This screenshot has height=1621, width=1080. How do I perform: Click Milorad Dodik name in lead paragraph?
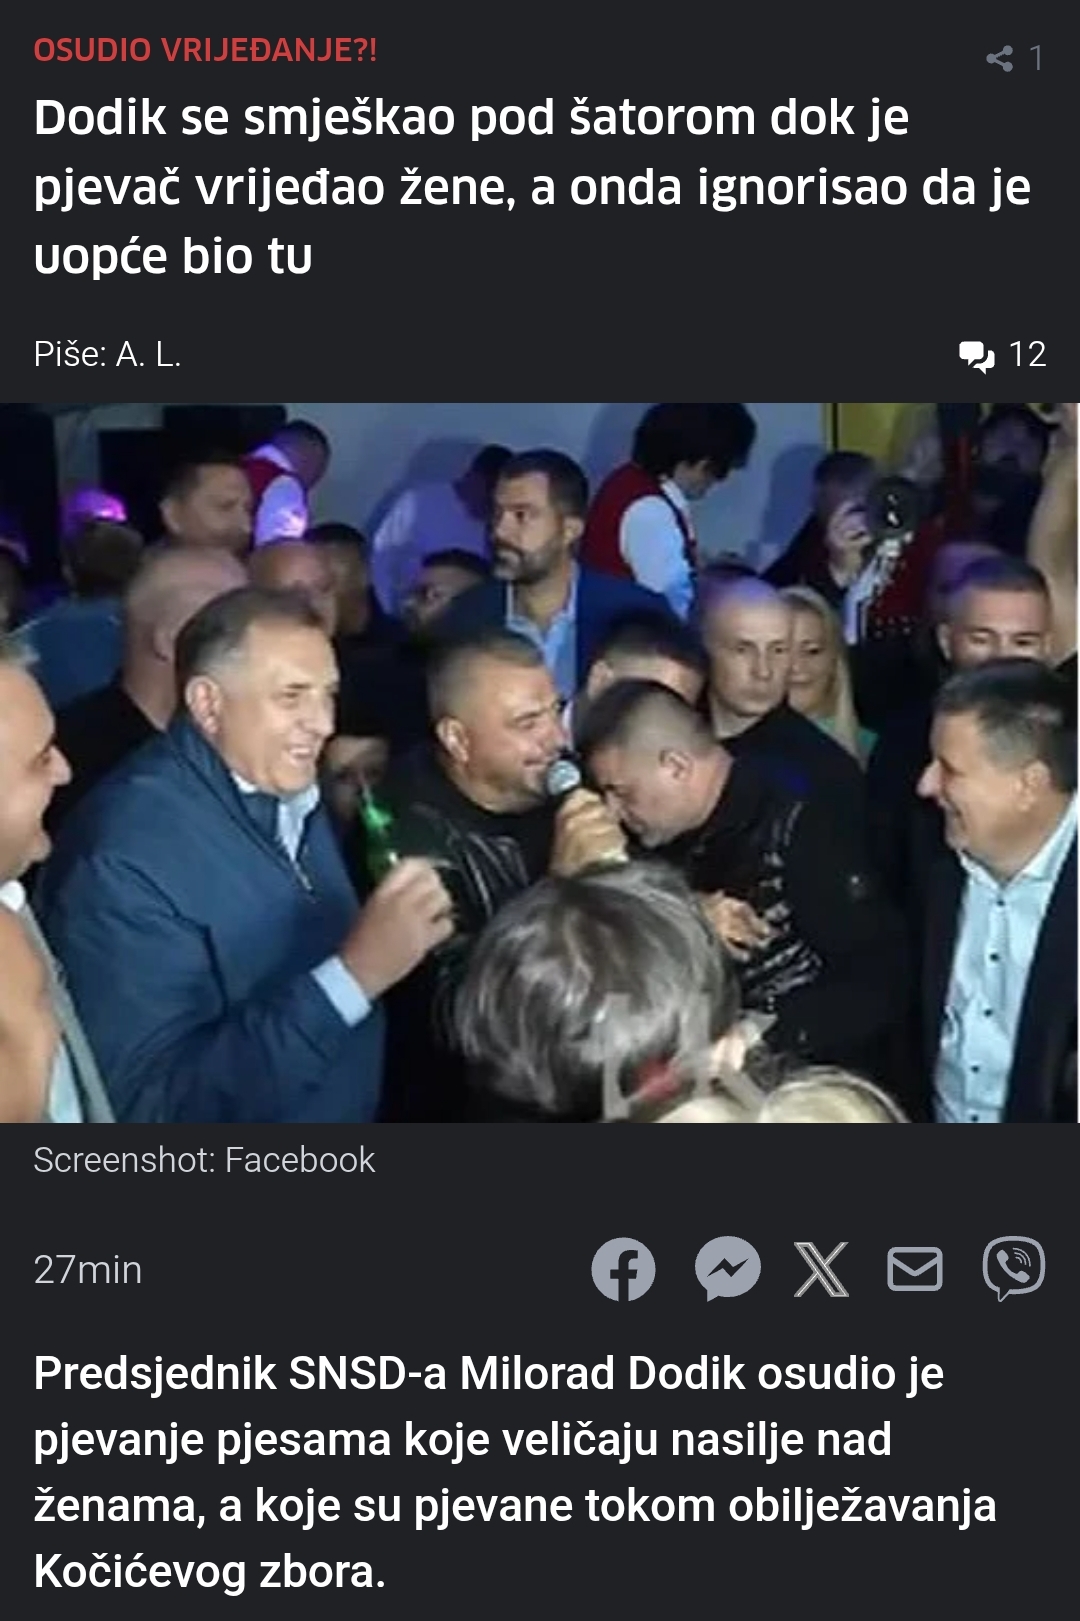coord(602,1373)
